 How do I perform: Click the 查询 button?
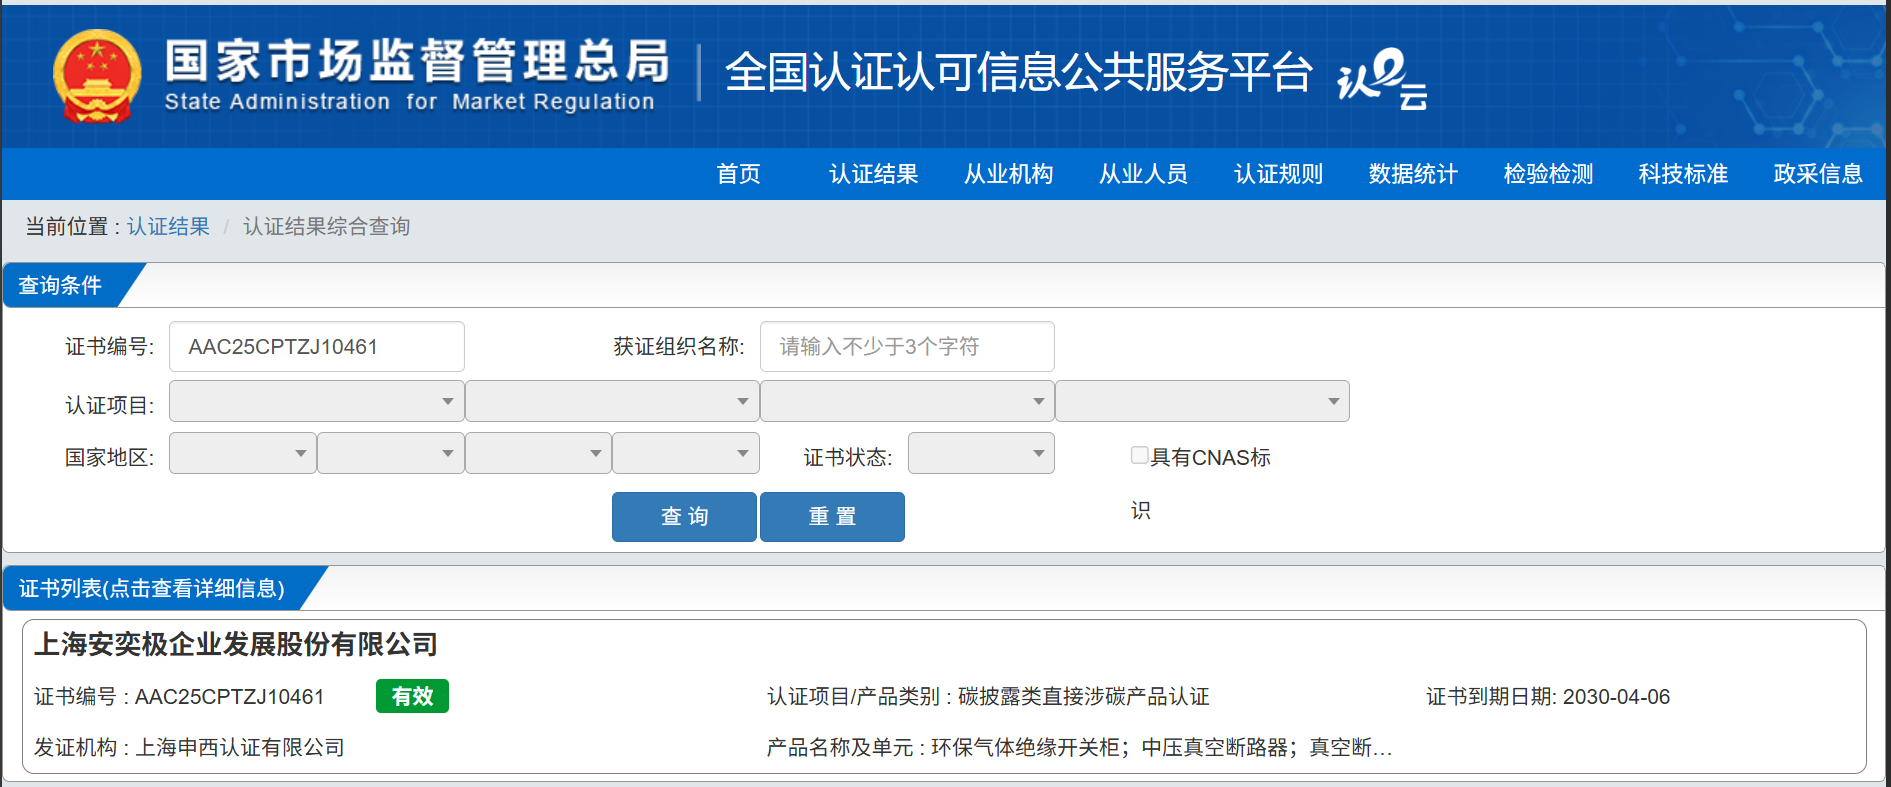tap(684, 517)
